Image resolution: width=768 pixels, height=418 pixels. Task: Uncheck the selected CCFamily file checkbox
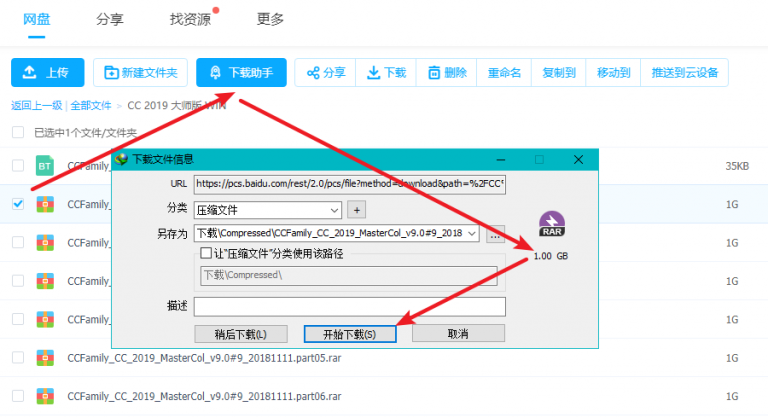click(x=18, y=204)
